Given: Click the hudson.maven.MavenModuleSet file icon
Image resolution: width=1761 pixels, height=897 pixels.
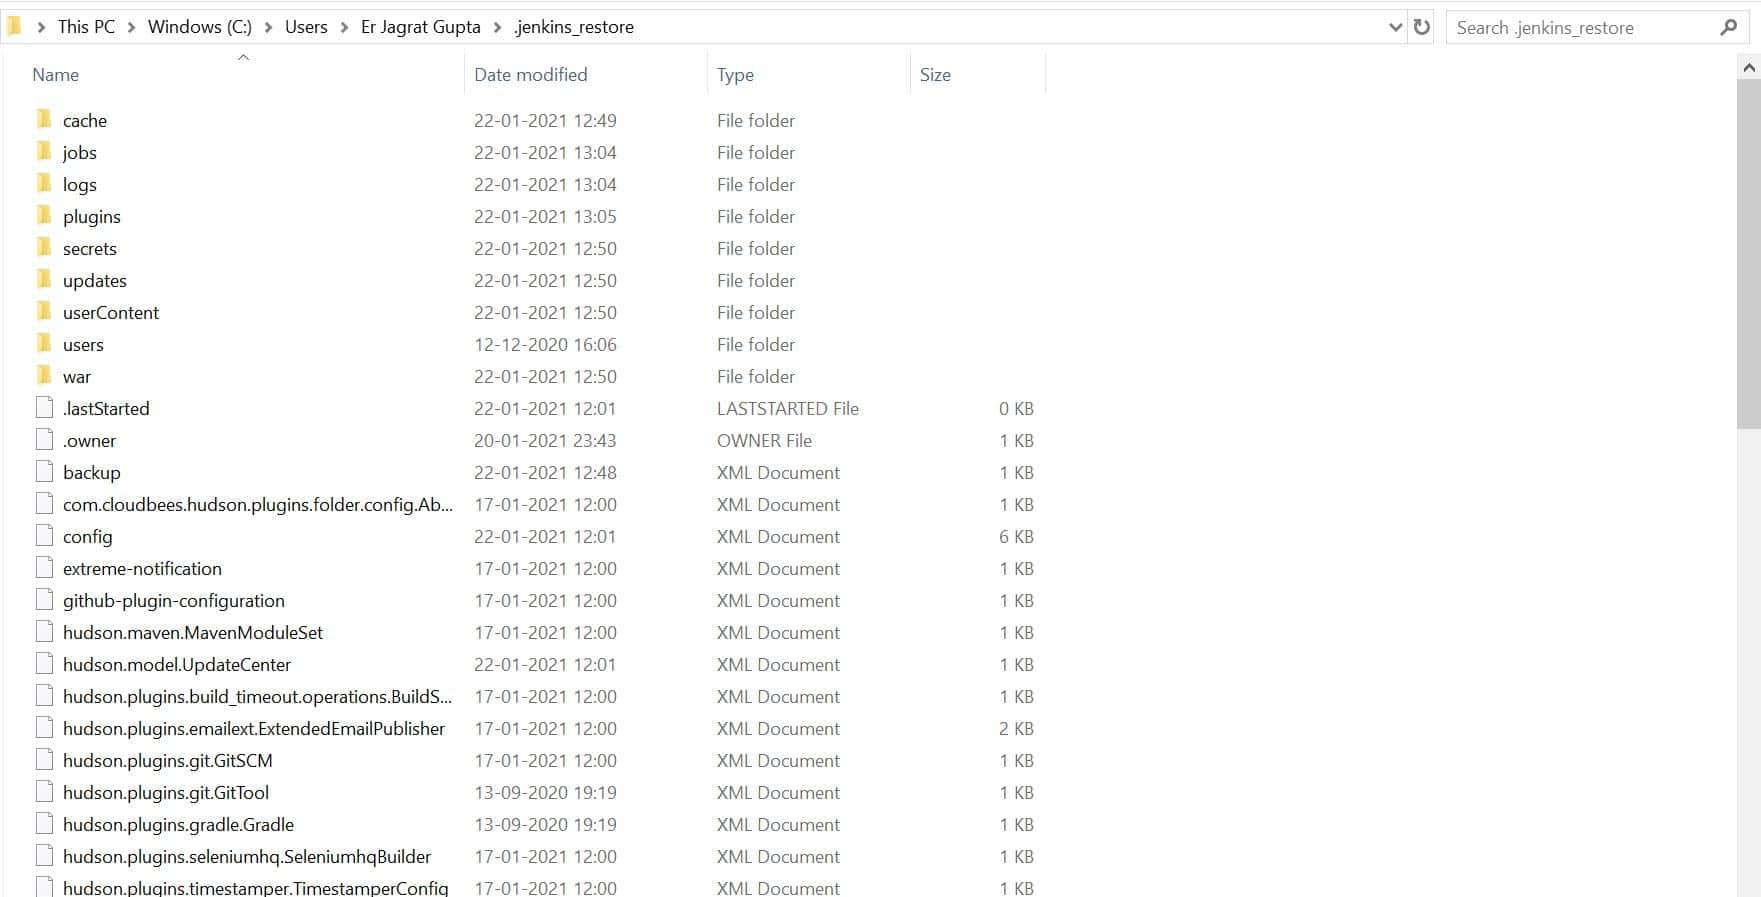Looking at the screenshot, I should click(x=44, y=632).
